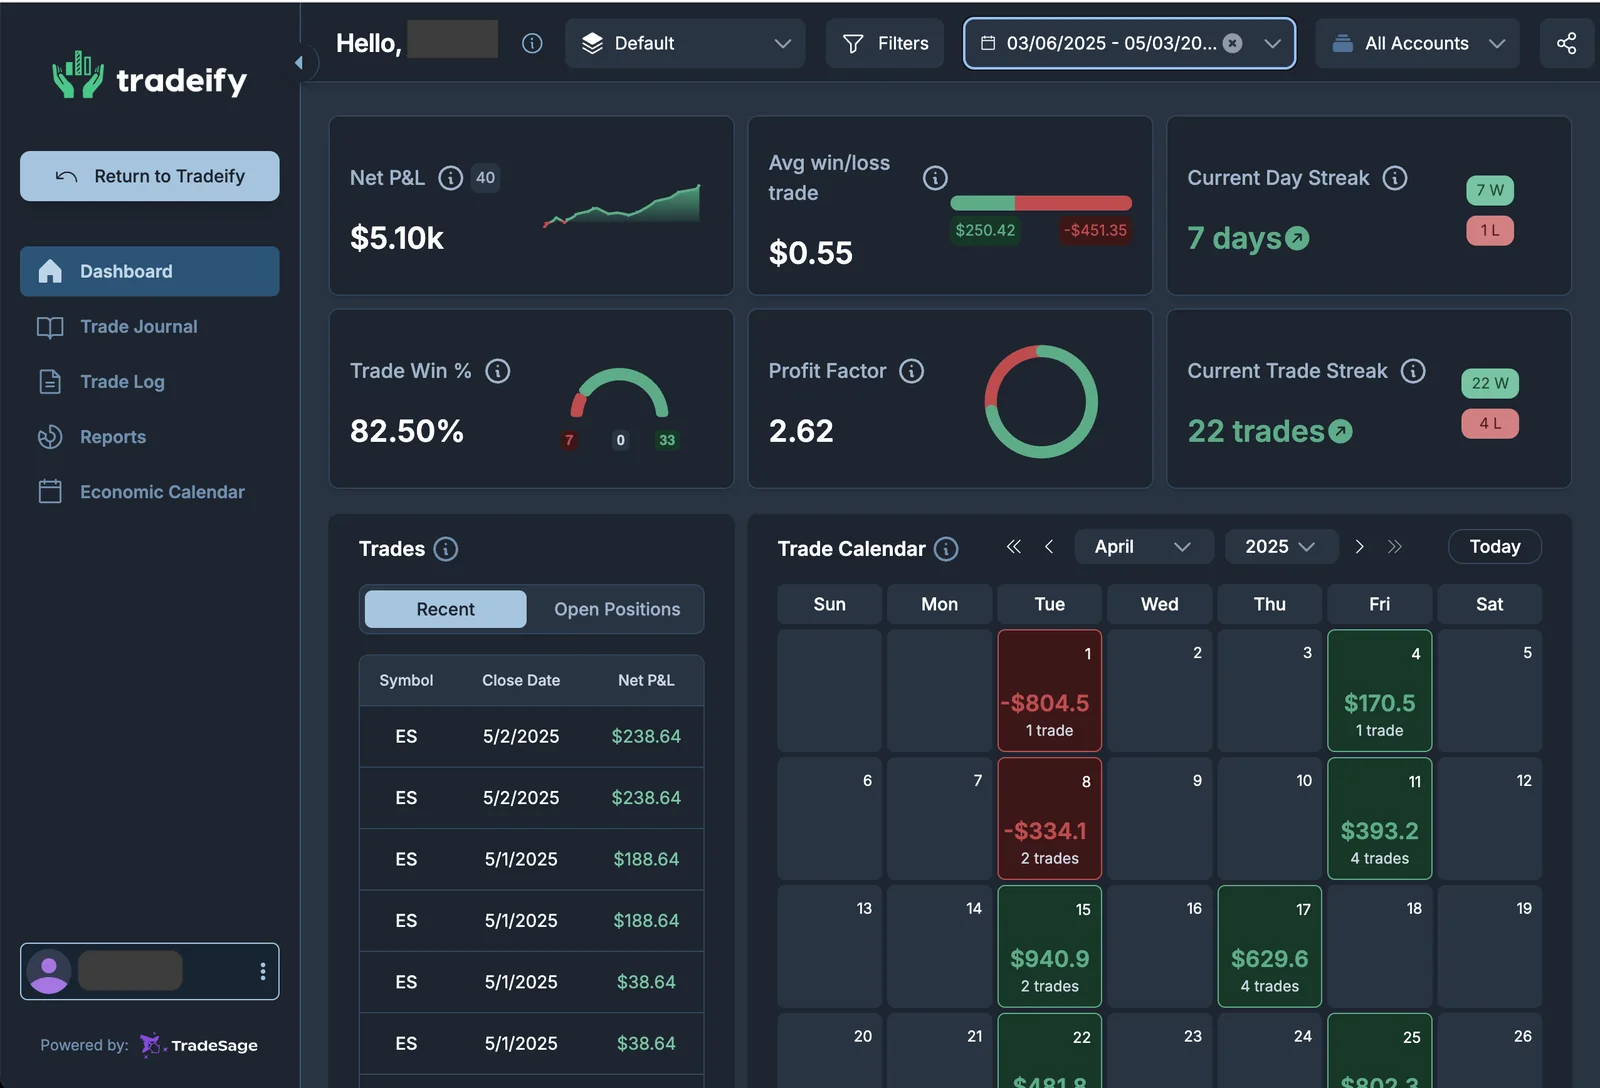This screenshot has height=1088, width=1600.
Task: Click the info icon next to Trades heading
Action: click(x=446, y=549)
